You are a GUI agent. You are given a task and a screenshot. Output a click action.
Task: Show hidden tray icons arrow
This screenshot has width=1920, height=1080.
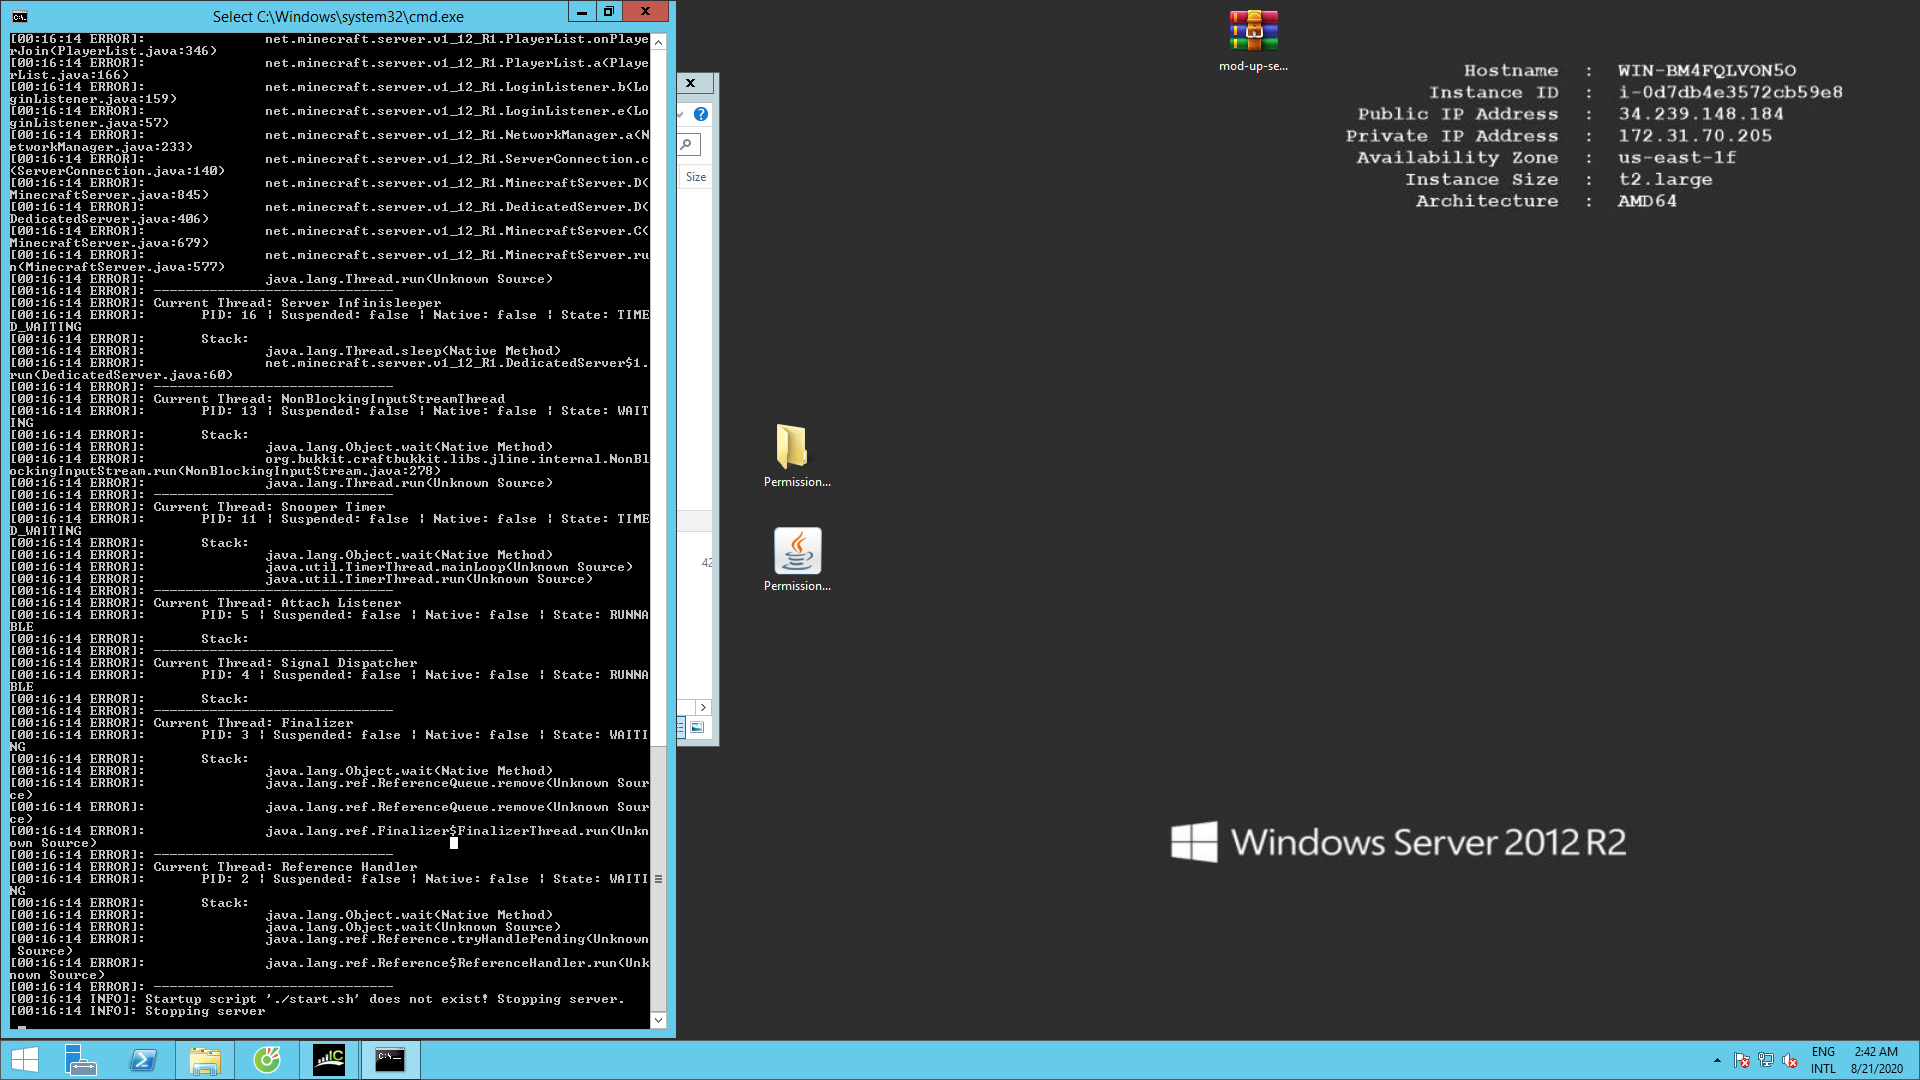[1717, 1060]
